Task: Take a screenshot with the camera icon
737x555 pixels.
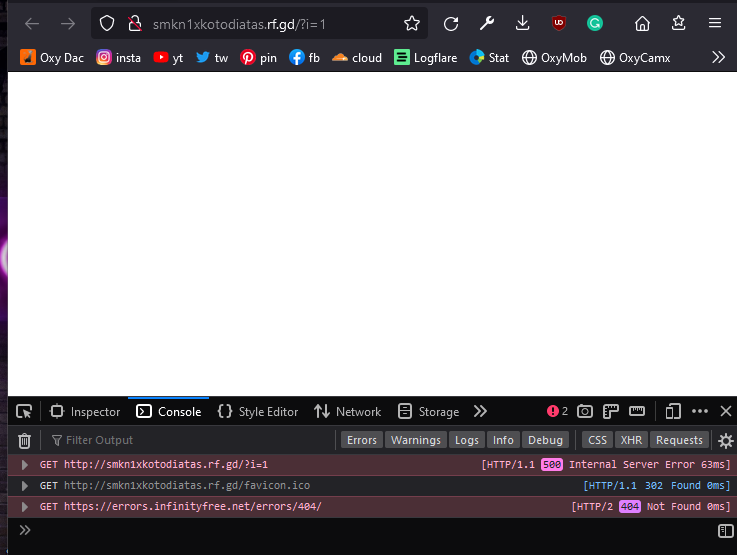Action: click(x=585, y=411)
